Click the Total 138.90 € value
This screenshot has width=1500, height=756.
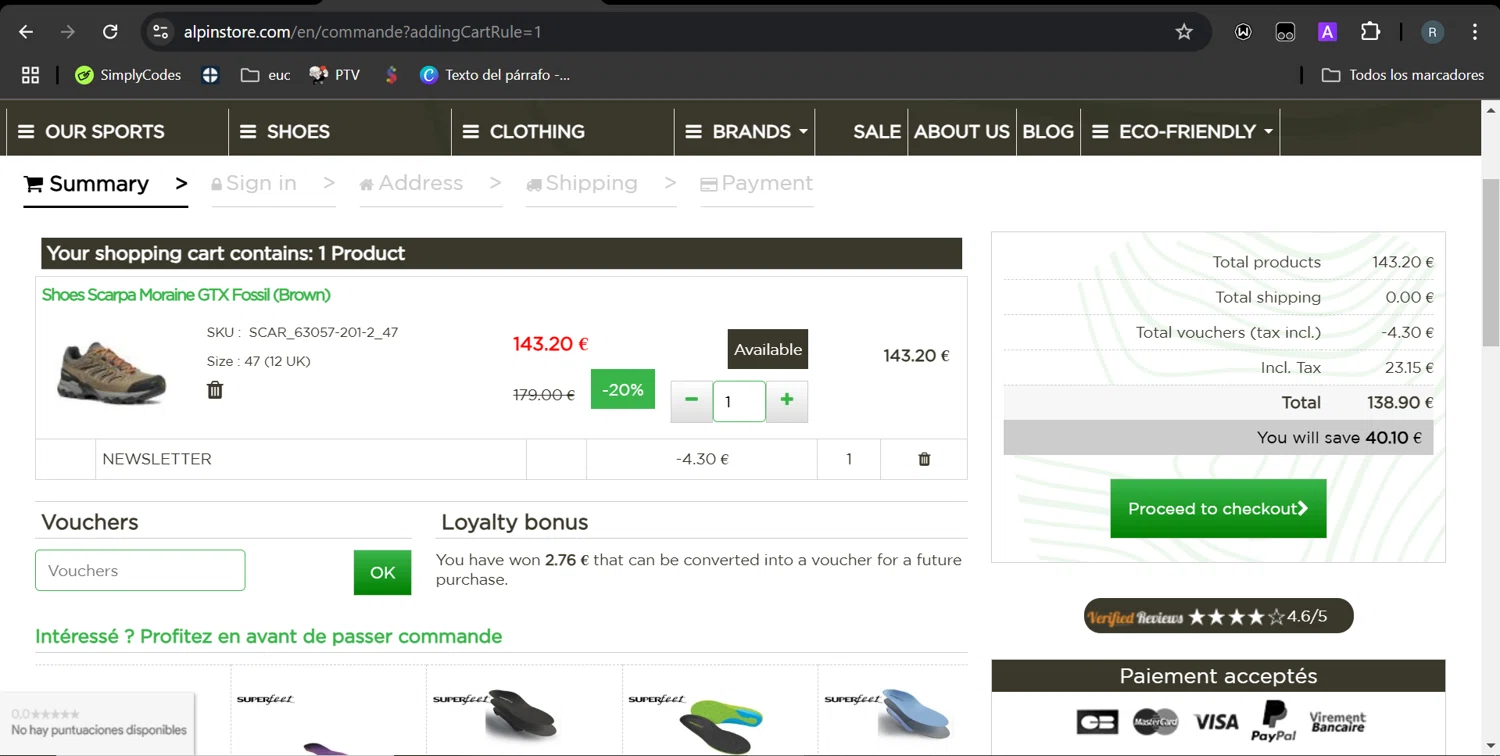tap(1400, 403)
